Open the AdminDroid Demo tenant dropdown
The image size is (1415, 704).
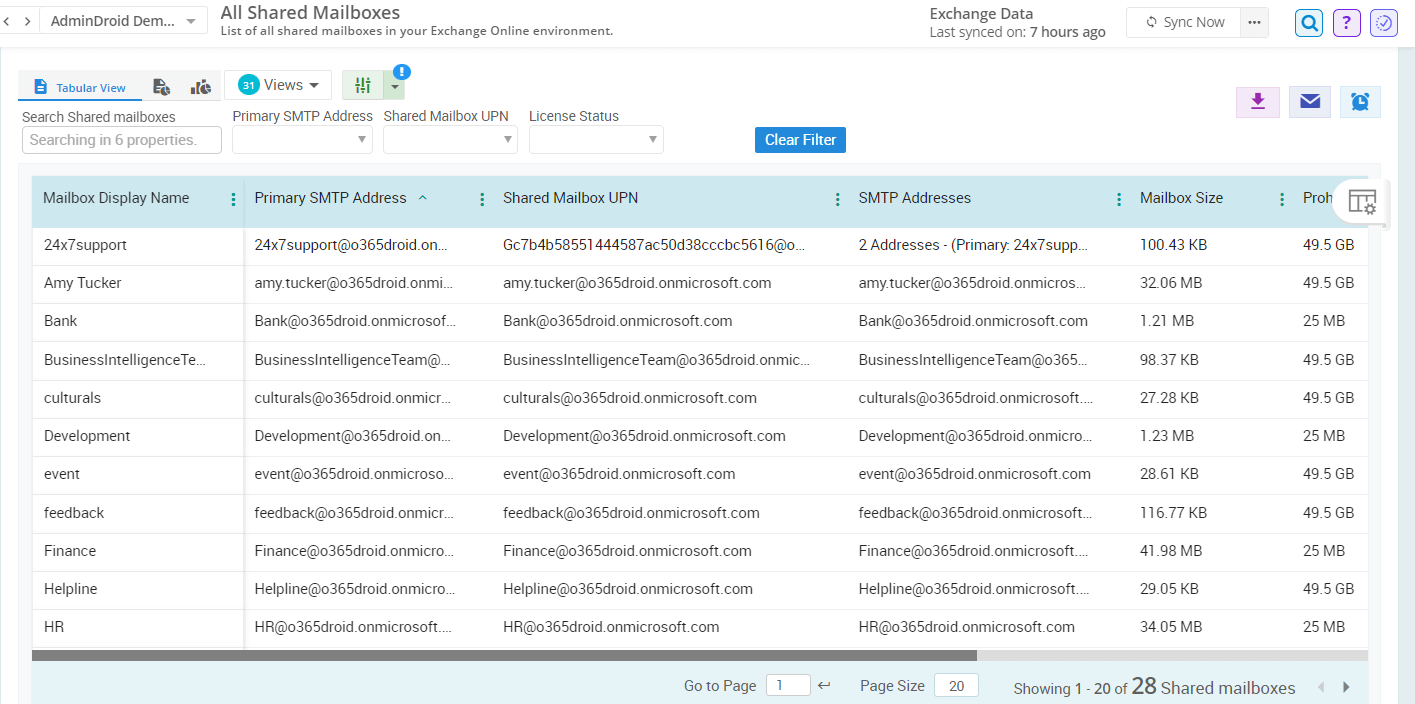[123, 21]
